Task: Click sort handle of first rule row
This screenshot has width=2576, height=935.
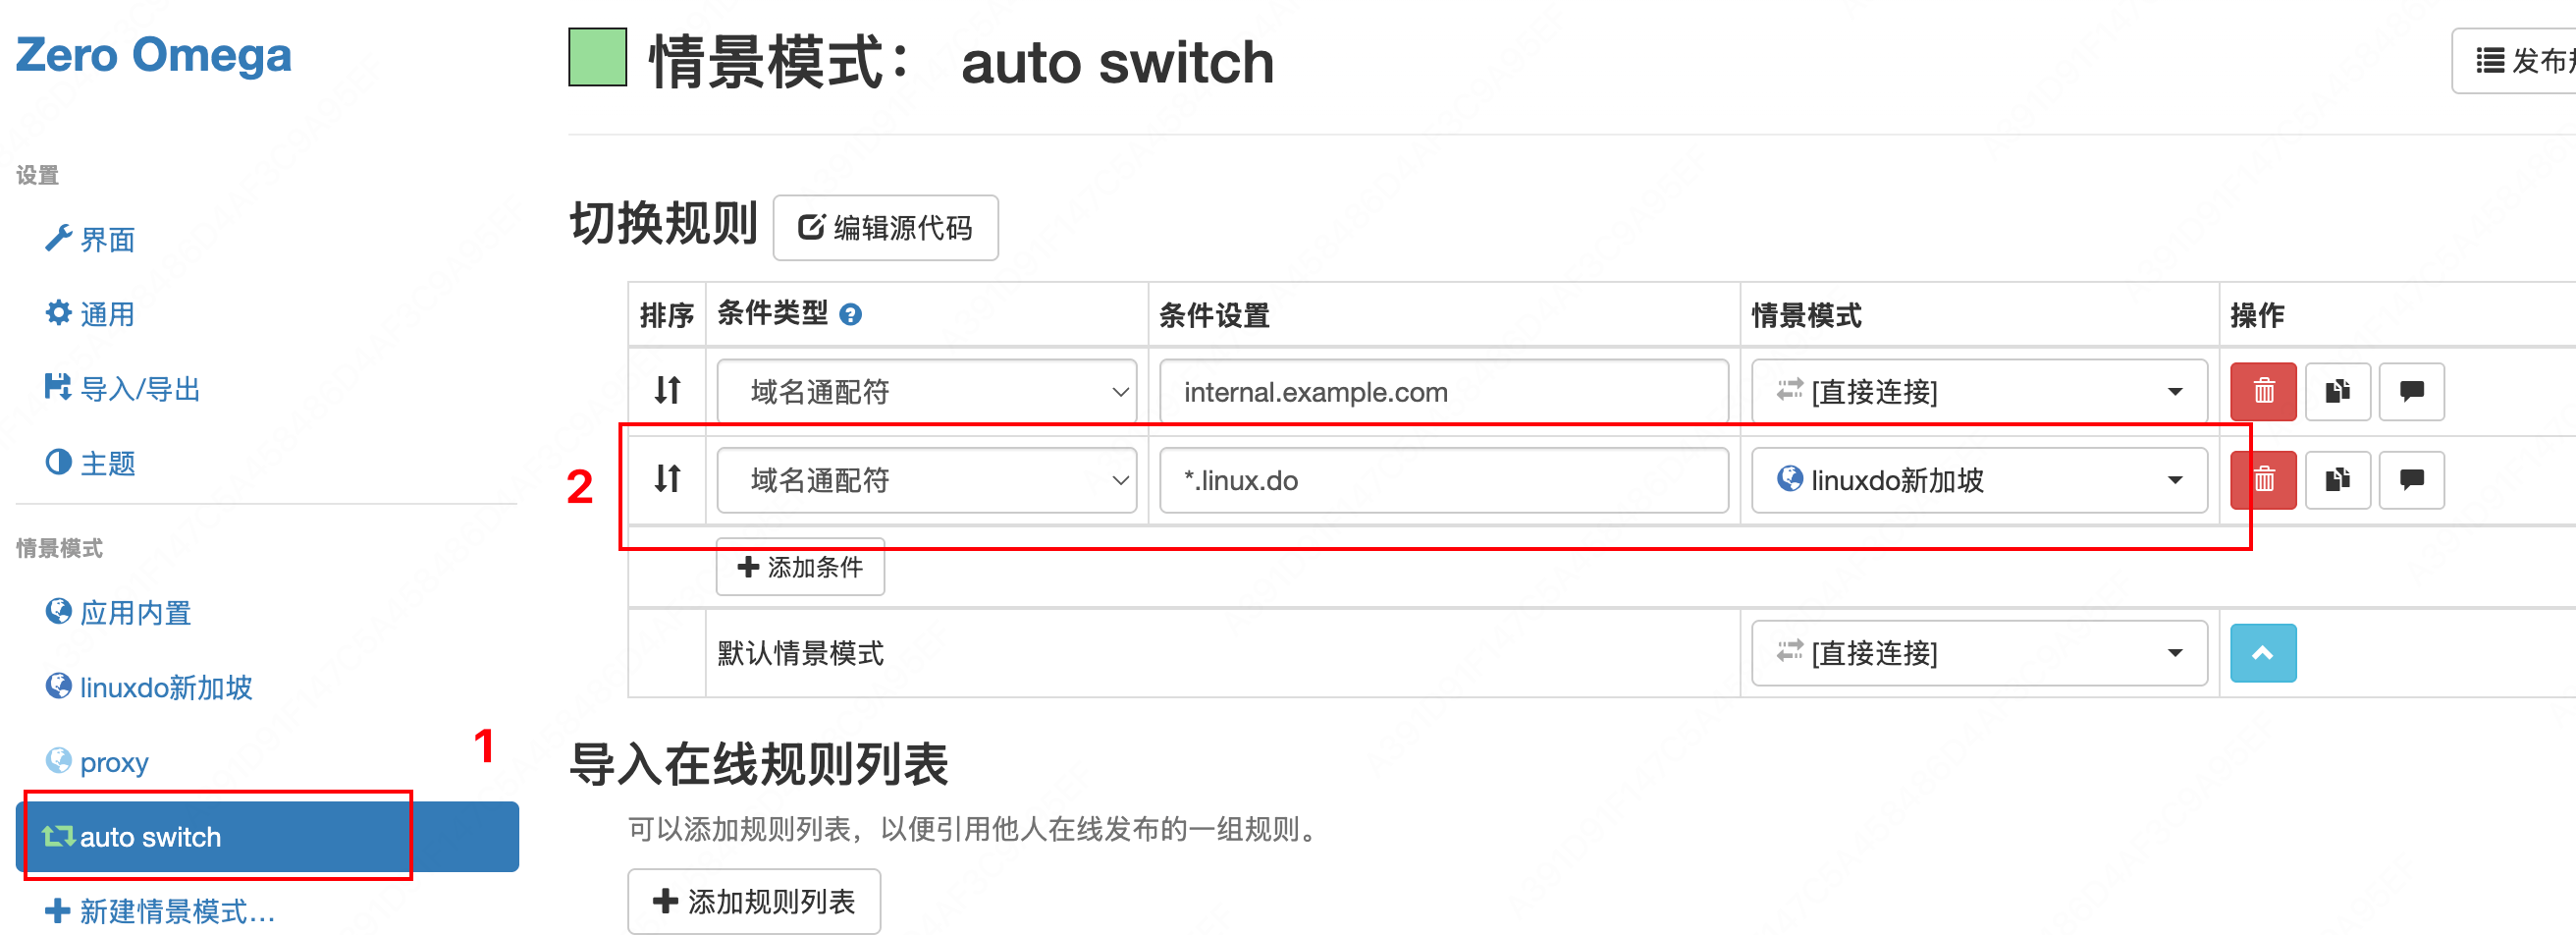Action: tap(667, 390)
